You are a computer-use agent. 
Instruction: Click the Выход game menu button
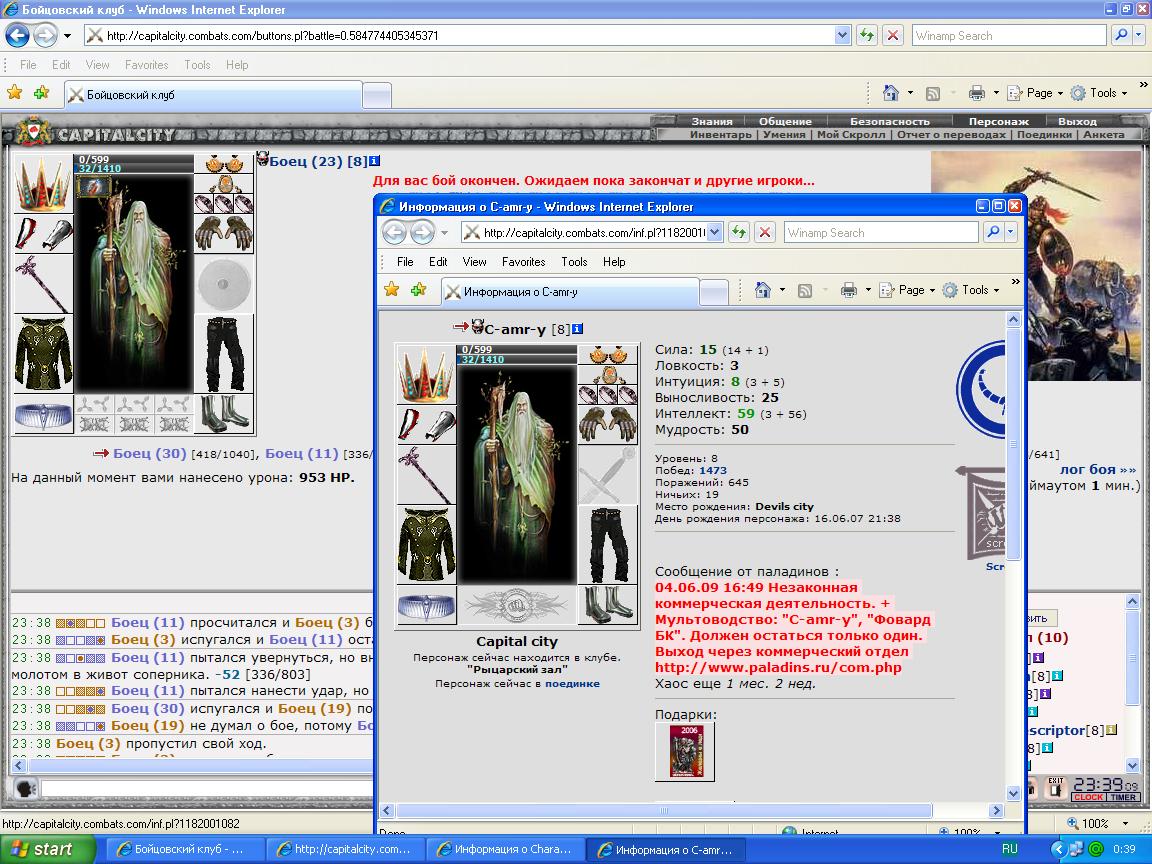pyautogui.click(x=1077, y=121)
